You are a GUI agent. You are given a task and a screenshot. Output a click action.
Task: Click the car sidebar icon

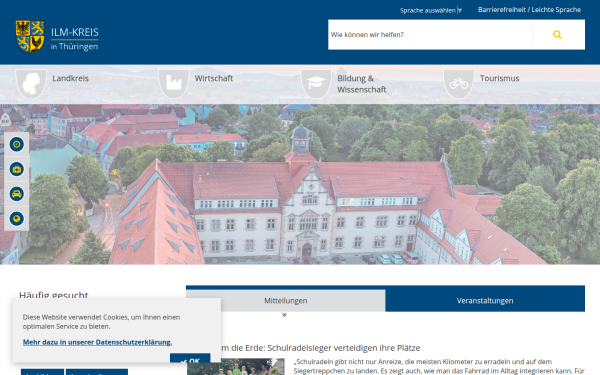coord(16,194)
